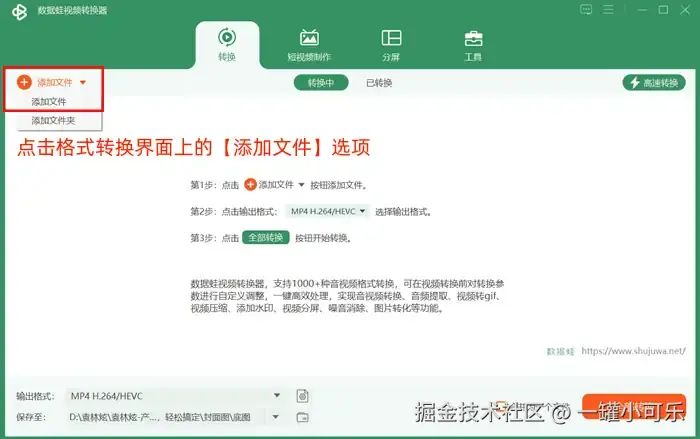Click 全部转换 button in step 3 guide
Viewport: 700px width, 439px height.
(266, 238)
